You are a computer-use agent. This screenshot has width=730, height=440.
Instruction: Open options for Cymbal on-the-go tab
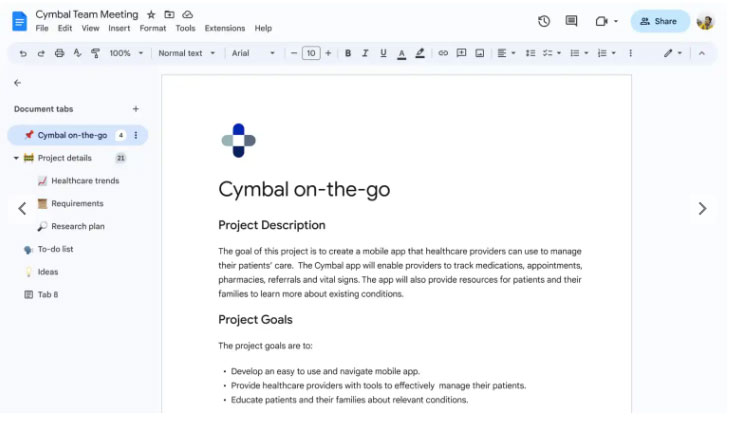[136, 135]
